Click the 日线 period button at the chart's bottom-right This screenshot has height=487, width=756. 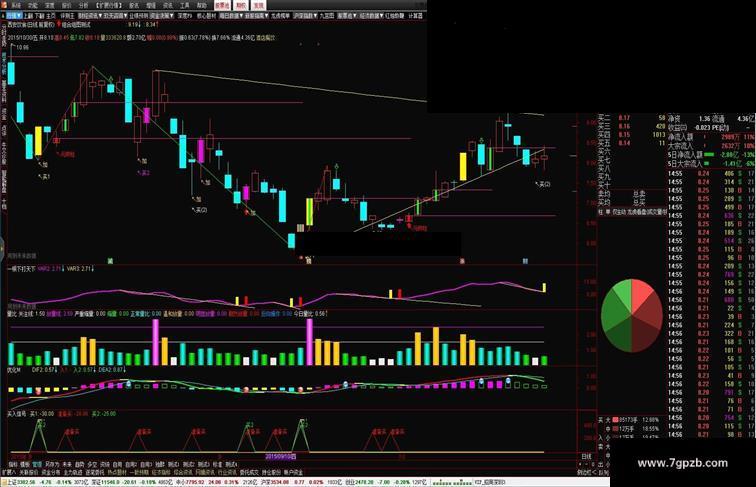click(586, 456)
